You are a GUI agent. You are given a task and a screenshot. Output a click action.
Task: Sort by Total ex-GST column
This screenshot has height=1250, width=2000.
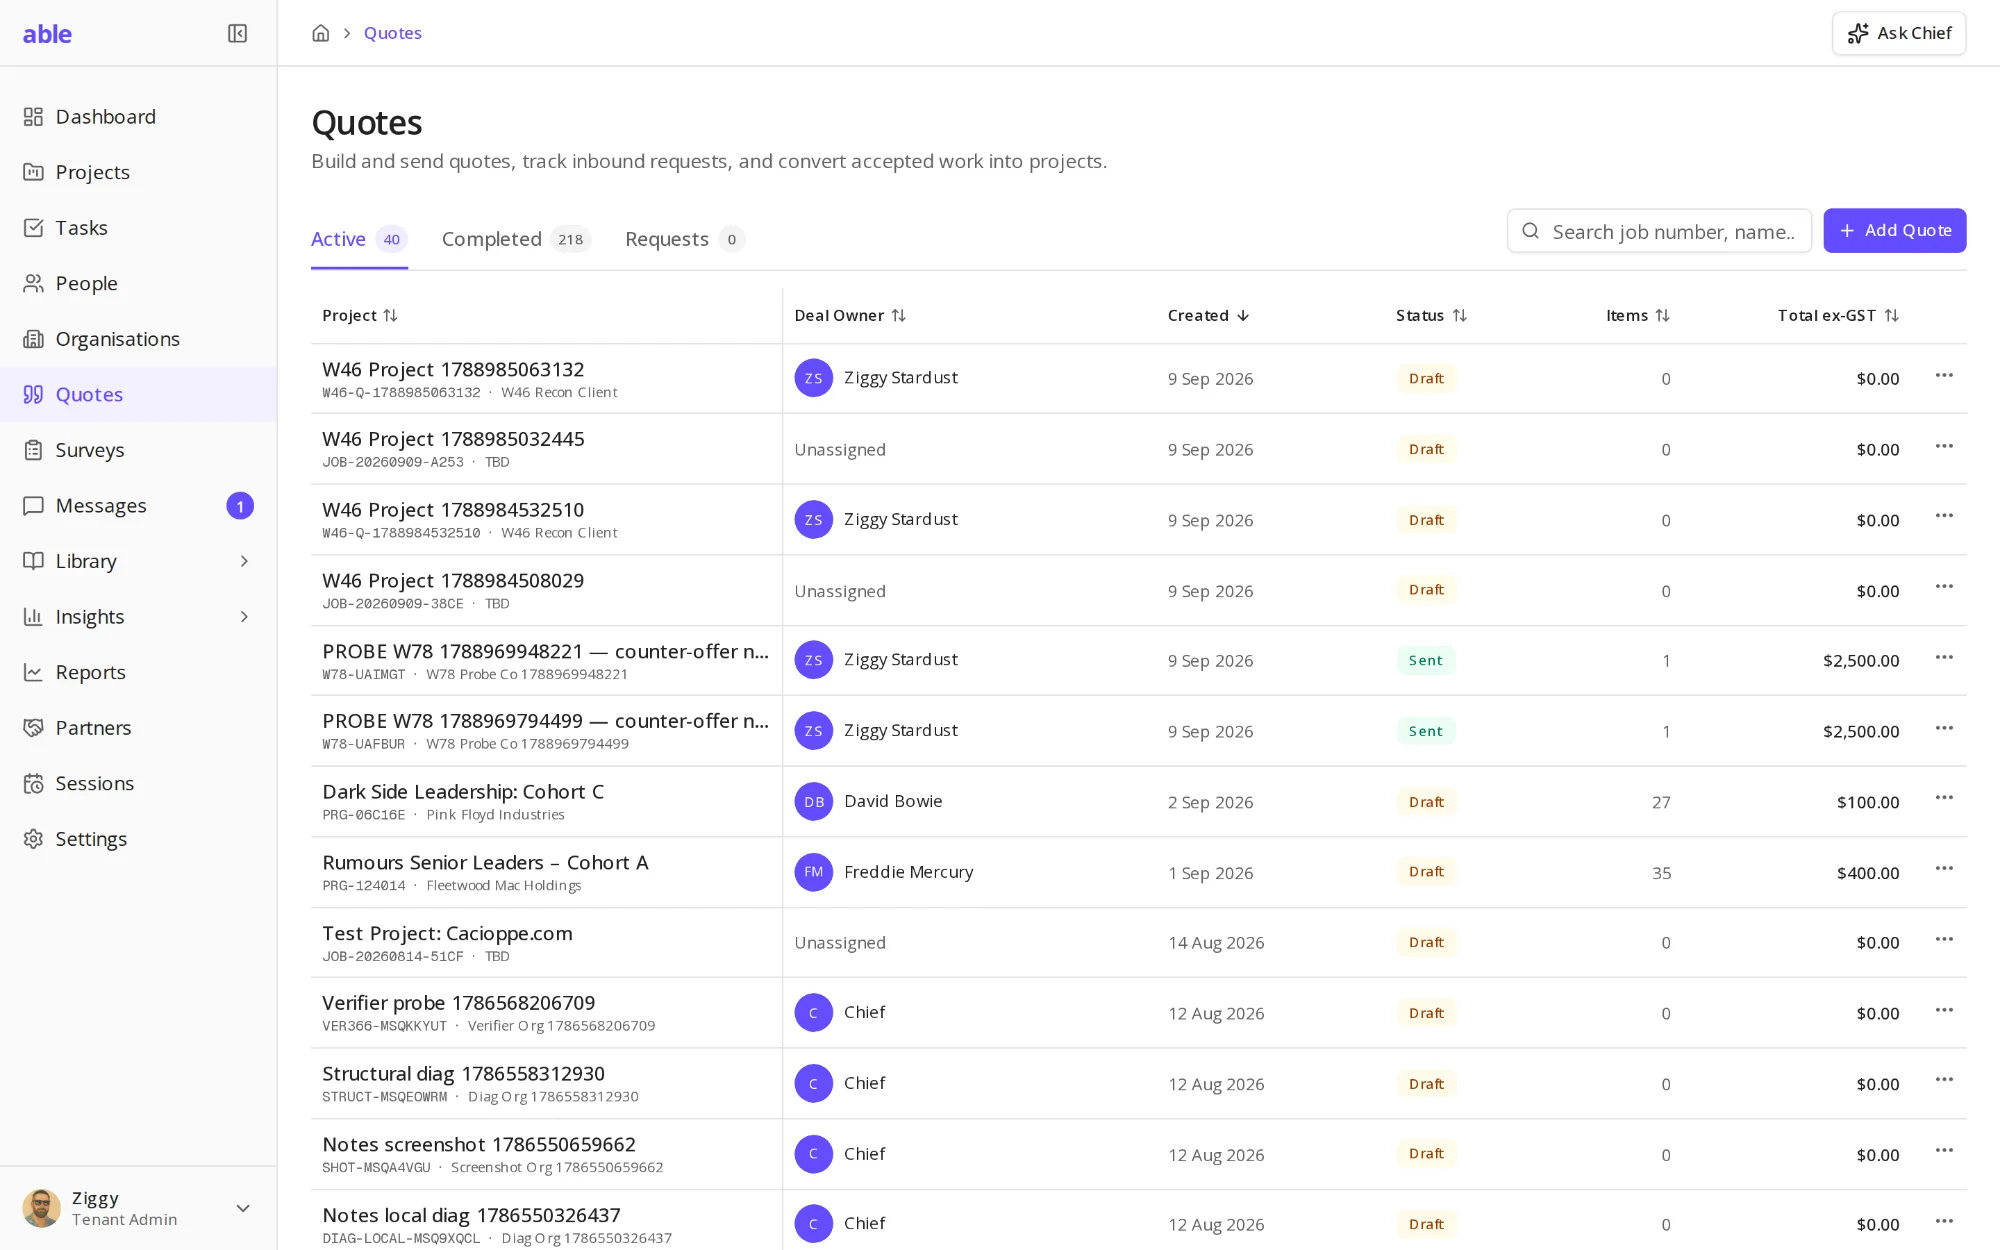(1838, 315)
